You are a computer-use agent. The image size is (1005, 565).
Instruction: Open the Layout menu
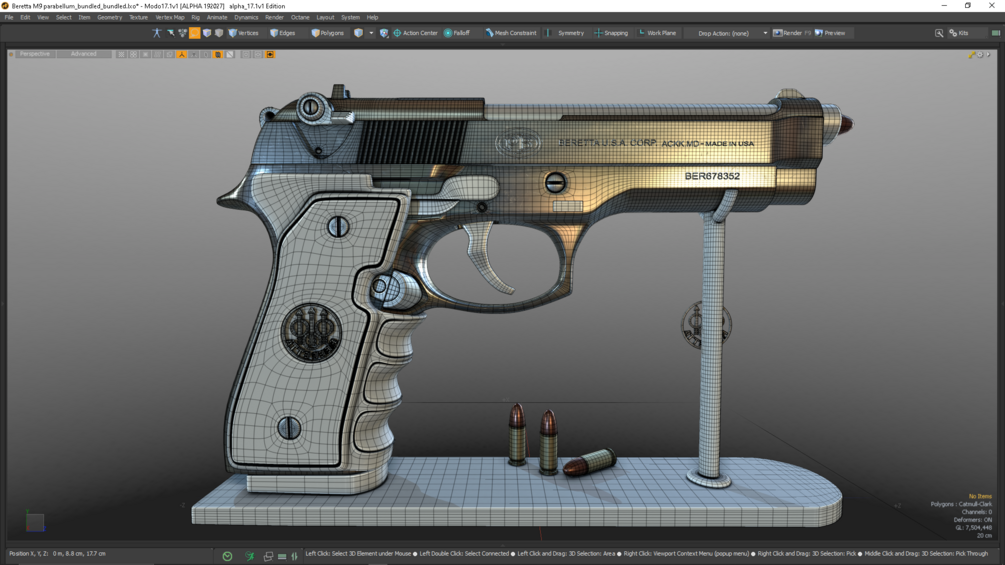tap(325, 17)
